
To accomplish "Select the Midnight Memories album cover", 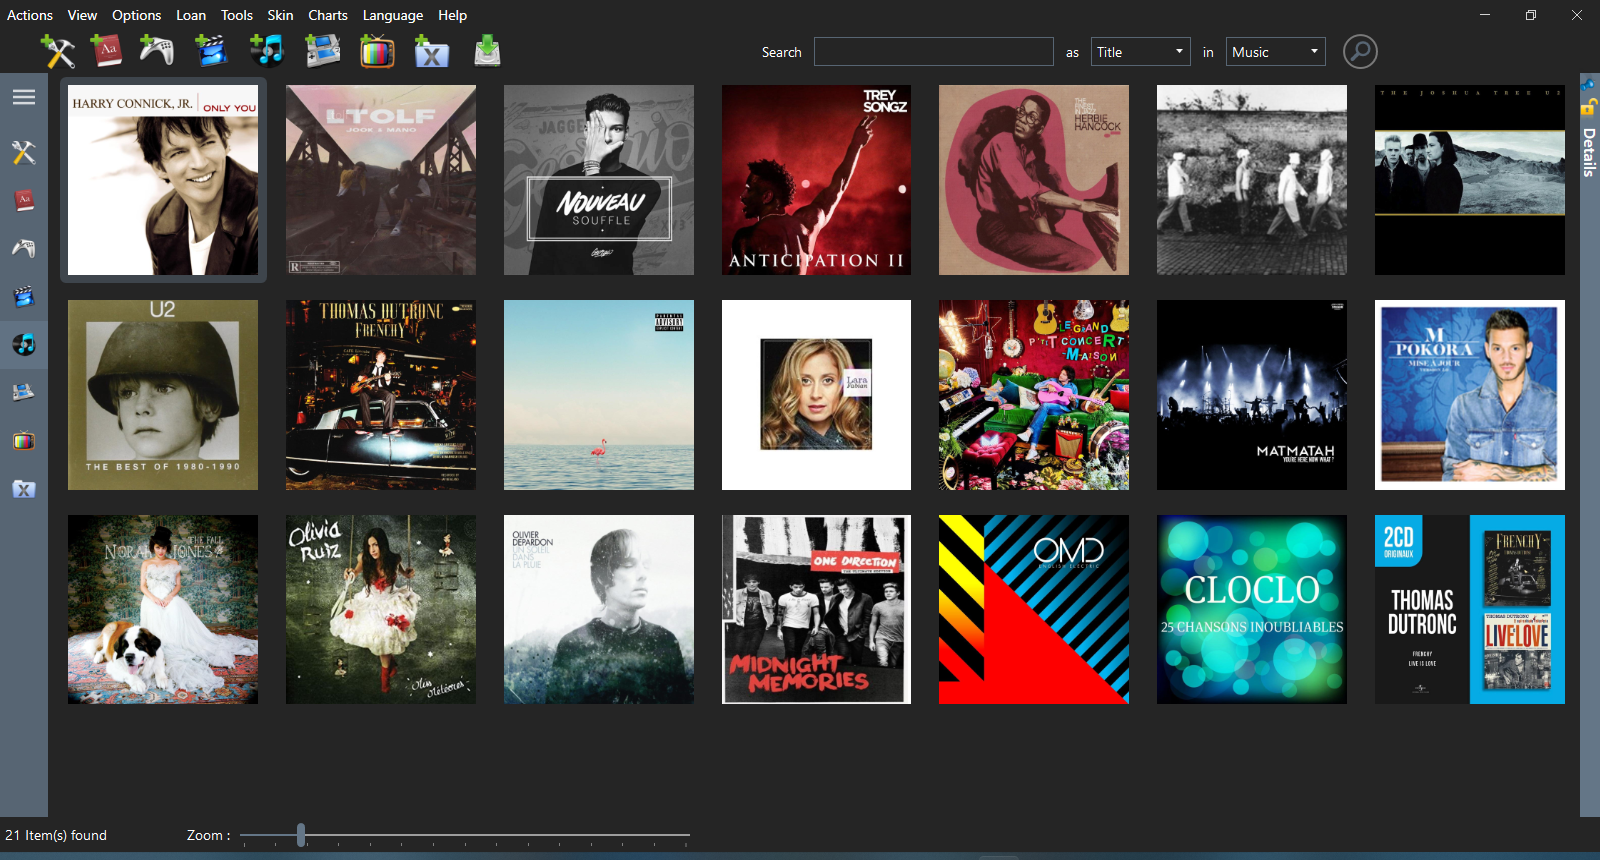I will (x=816, y=610).
